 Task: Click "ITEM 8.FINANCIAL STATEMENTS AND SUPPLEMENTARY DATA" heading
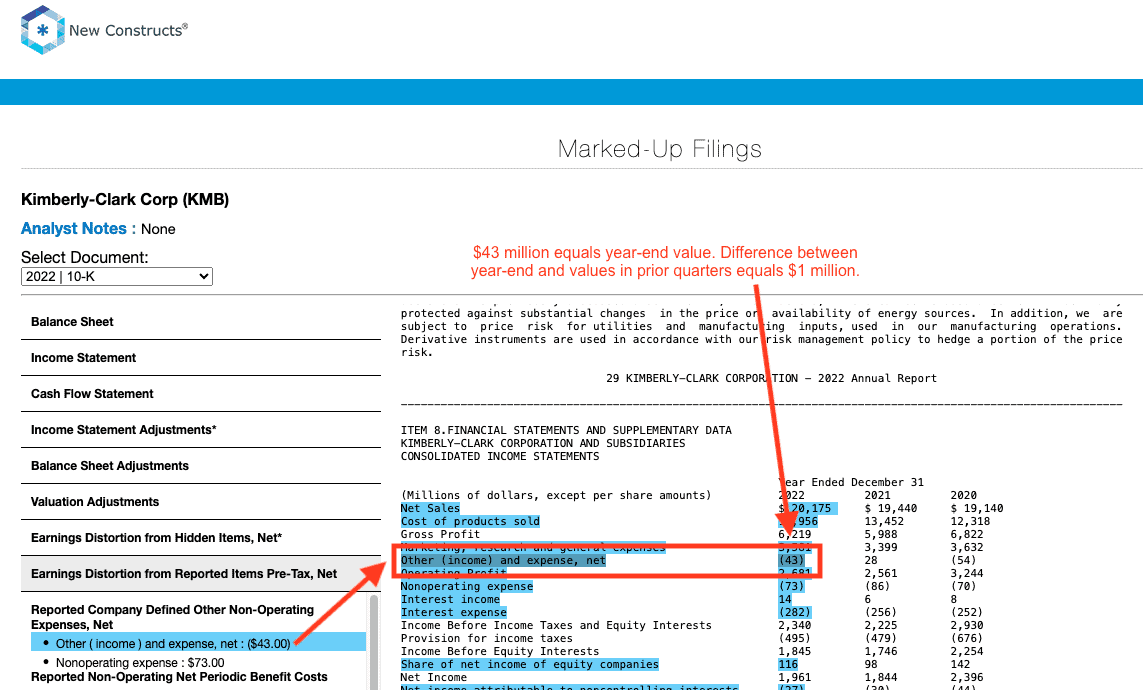(x=566, y=431)
